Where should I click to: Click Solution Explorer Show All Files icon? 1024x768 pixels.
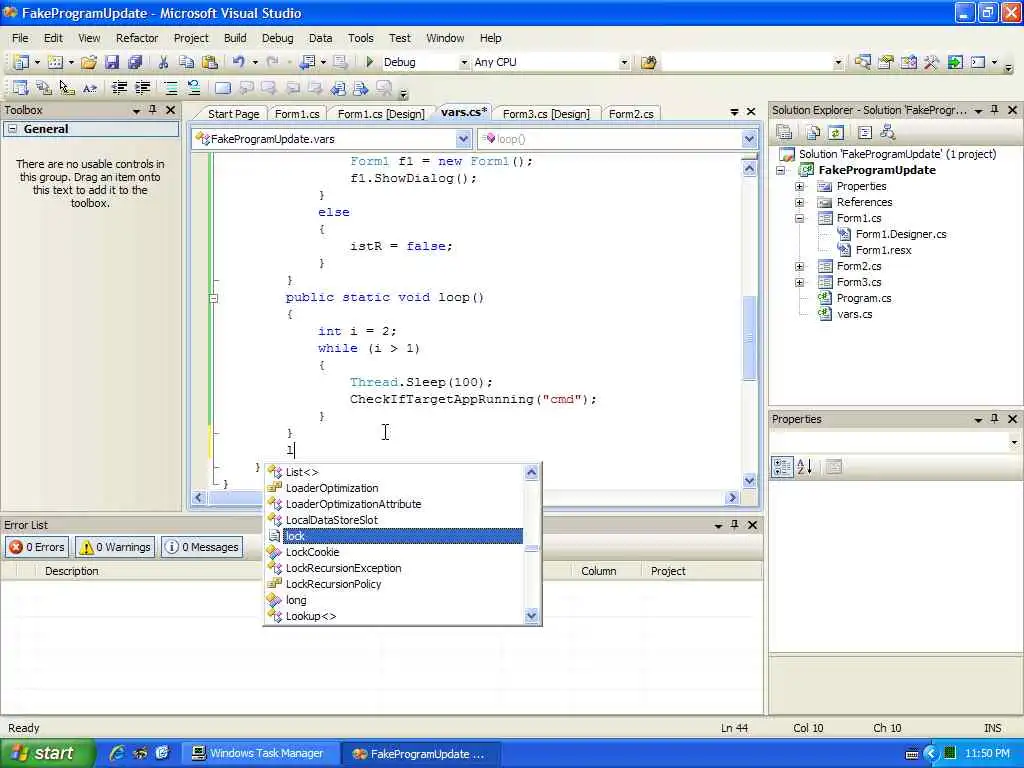tap(813, 133)
